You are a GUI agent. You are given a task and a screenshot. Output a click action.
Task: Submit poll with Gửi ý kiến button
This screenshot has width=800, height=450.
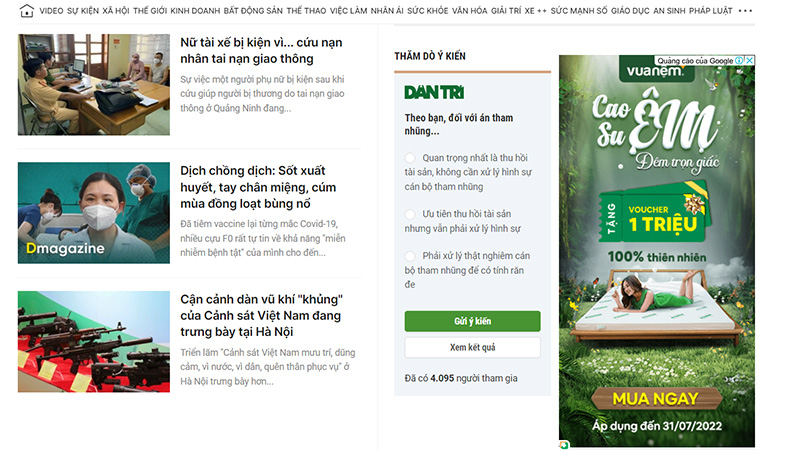[x=472, y=321]
